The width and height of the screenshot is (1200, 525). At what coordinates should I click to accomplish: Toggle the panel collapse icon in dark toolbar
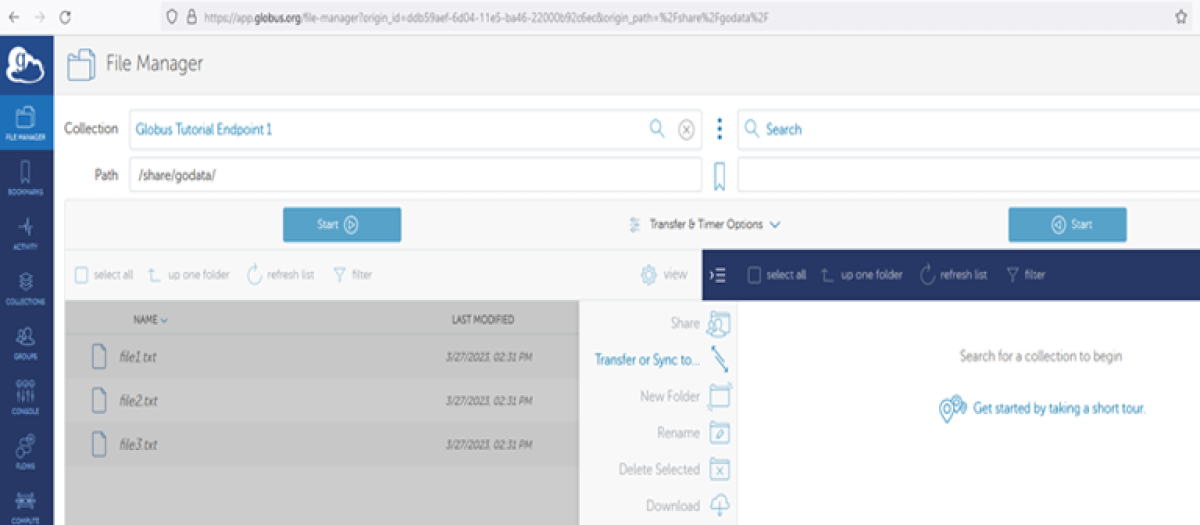click(719, 274)
